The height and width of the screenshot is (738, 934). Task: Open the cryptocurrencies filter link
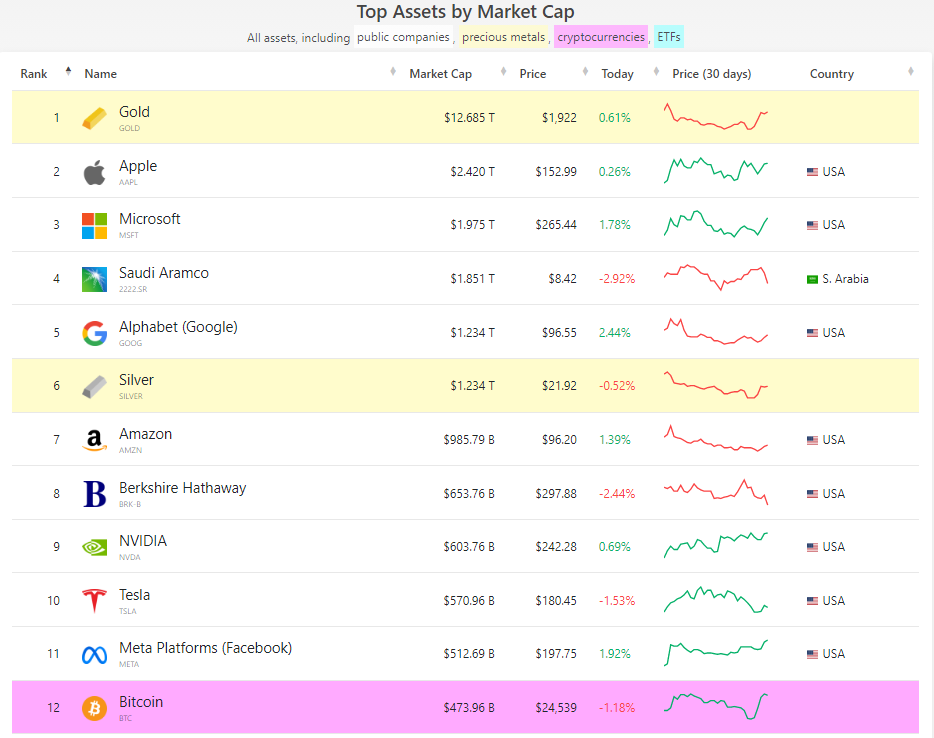pyautogui.click(x=600, y=37)
